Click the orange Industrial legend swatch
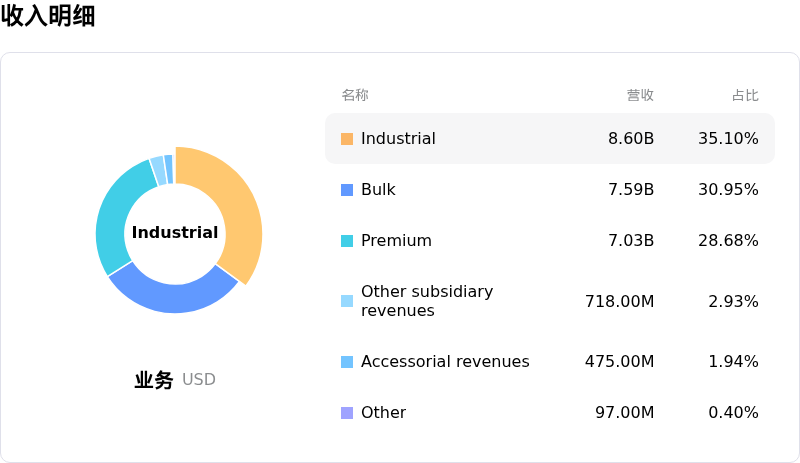Image resolution: width=800 pixels, height=463 pixels. [347, 139]
